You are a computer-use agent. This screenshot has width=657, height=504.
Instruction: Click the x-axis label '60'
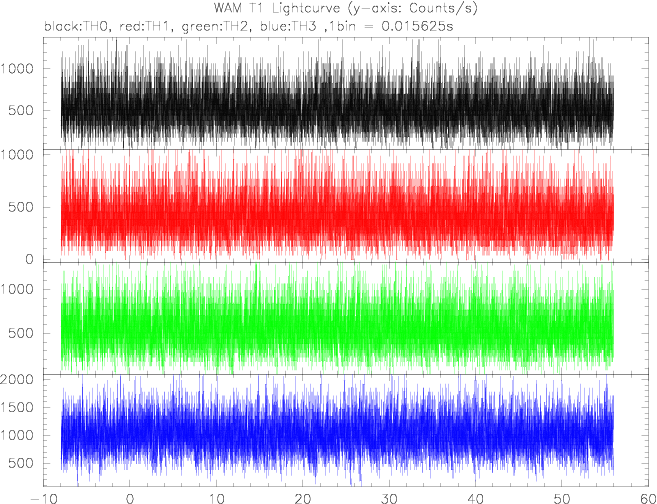(648, 499)
